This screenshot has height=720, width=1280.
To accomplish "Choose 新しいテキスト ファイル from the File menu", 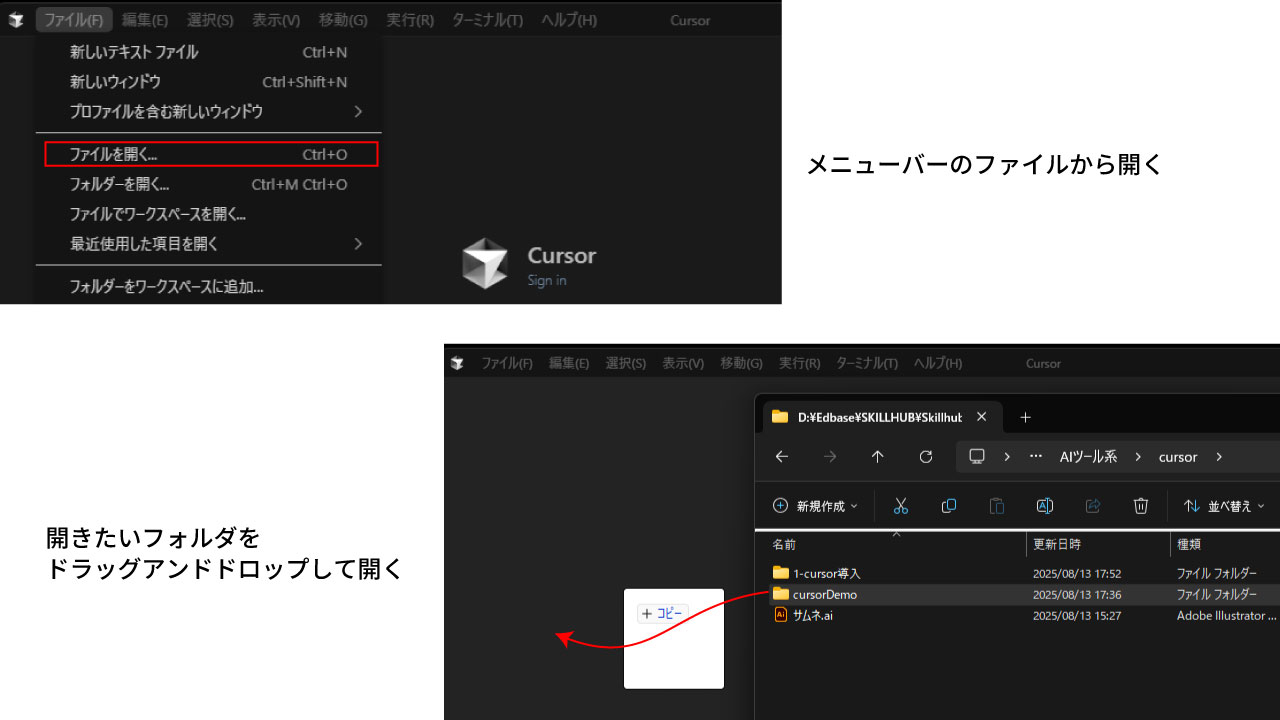I will [x=208, y=52].
